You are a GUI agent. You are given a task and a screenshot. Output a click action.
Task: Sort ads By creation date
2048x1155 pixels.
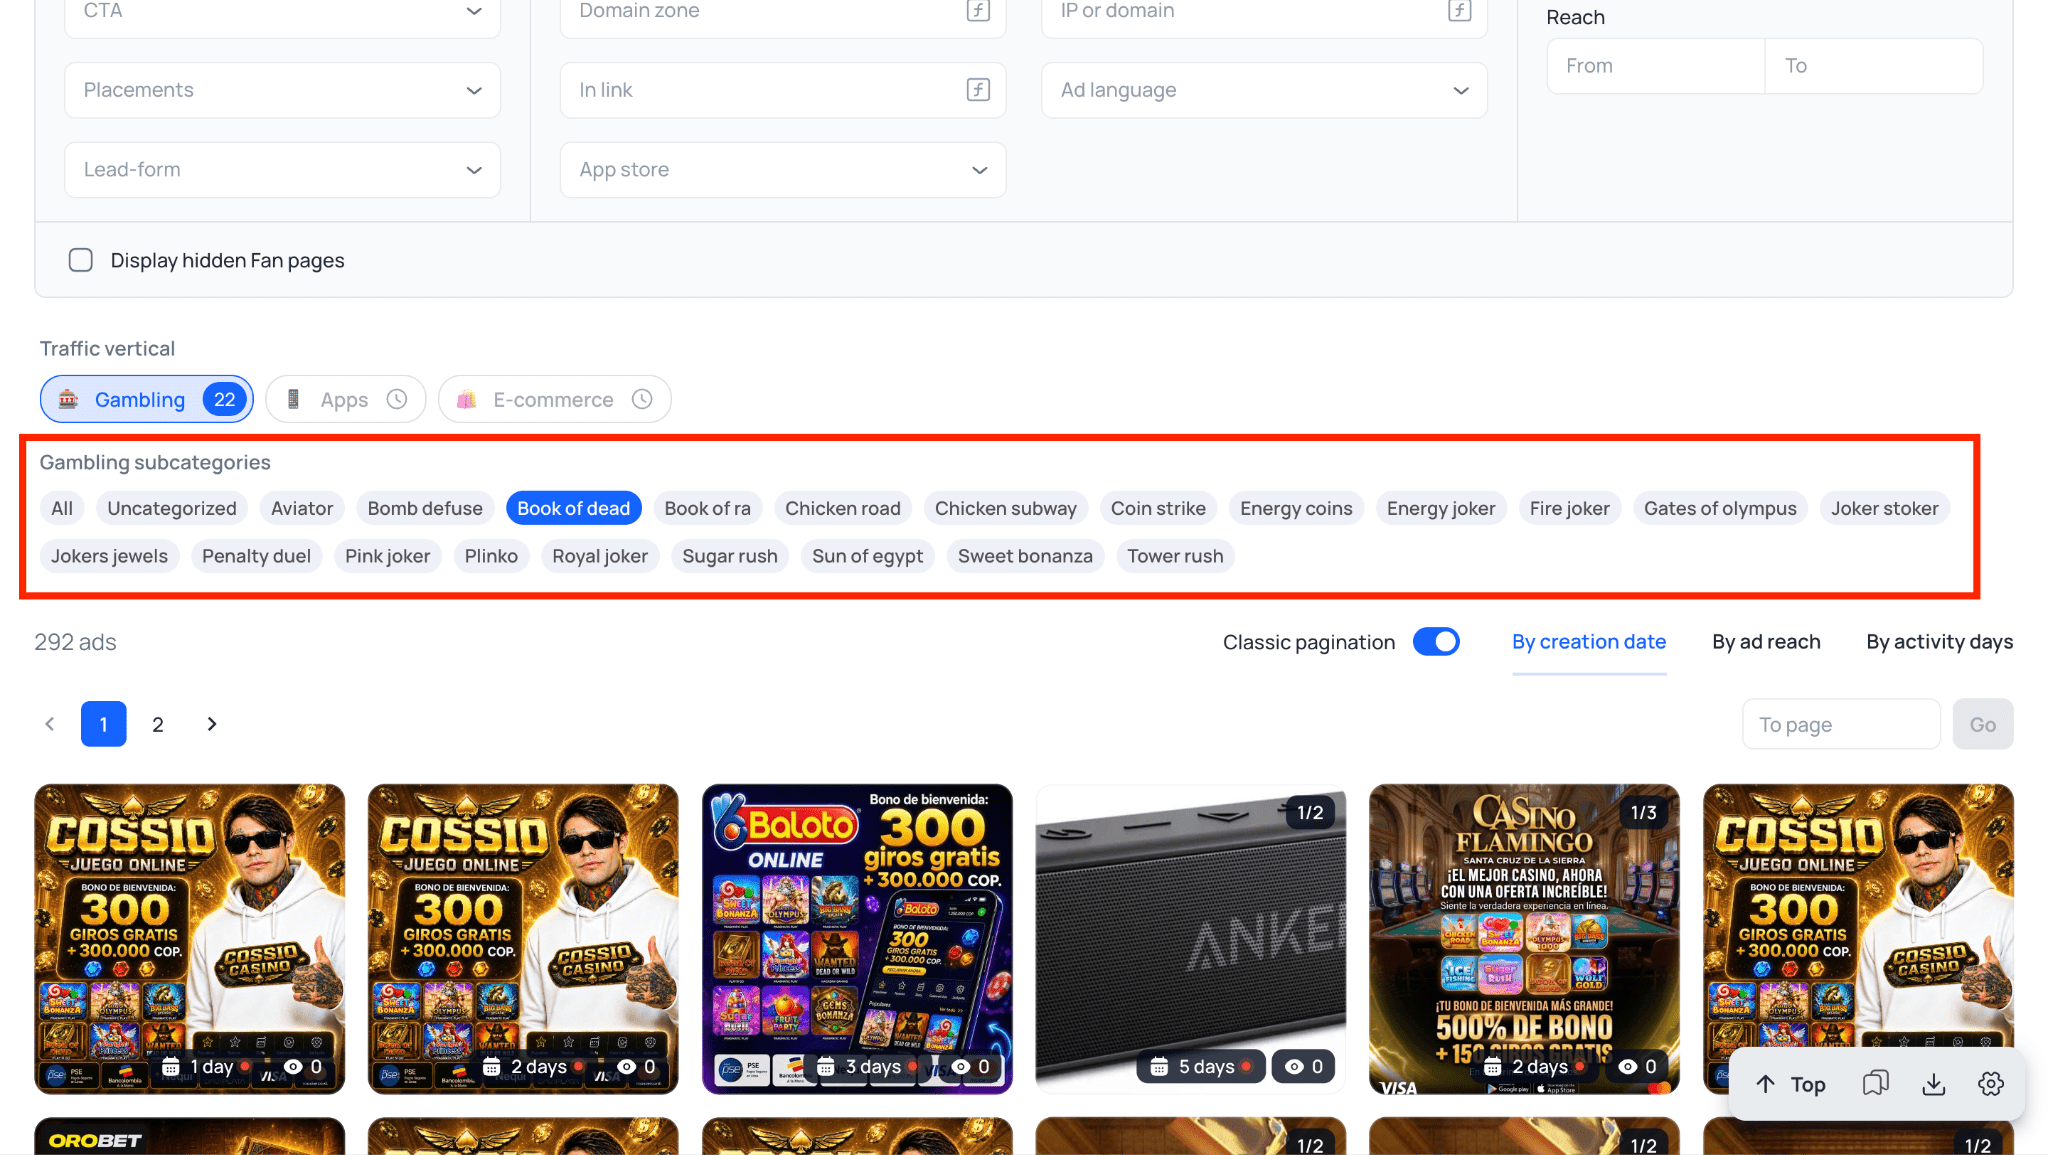(x=1589, y=642)
